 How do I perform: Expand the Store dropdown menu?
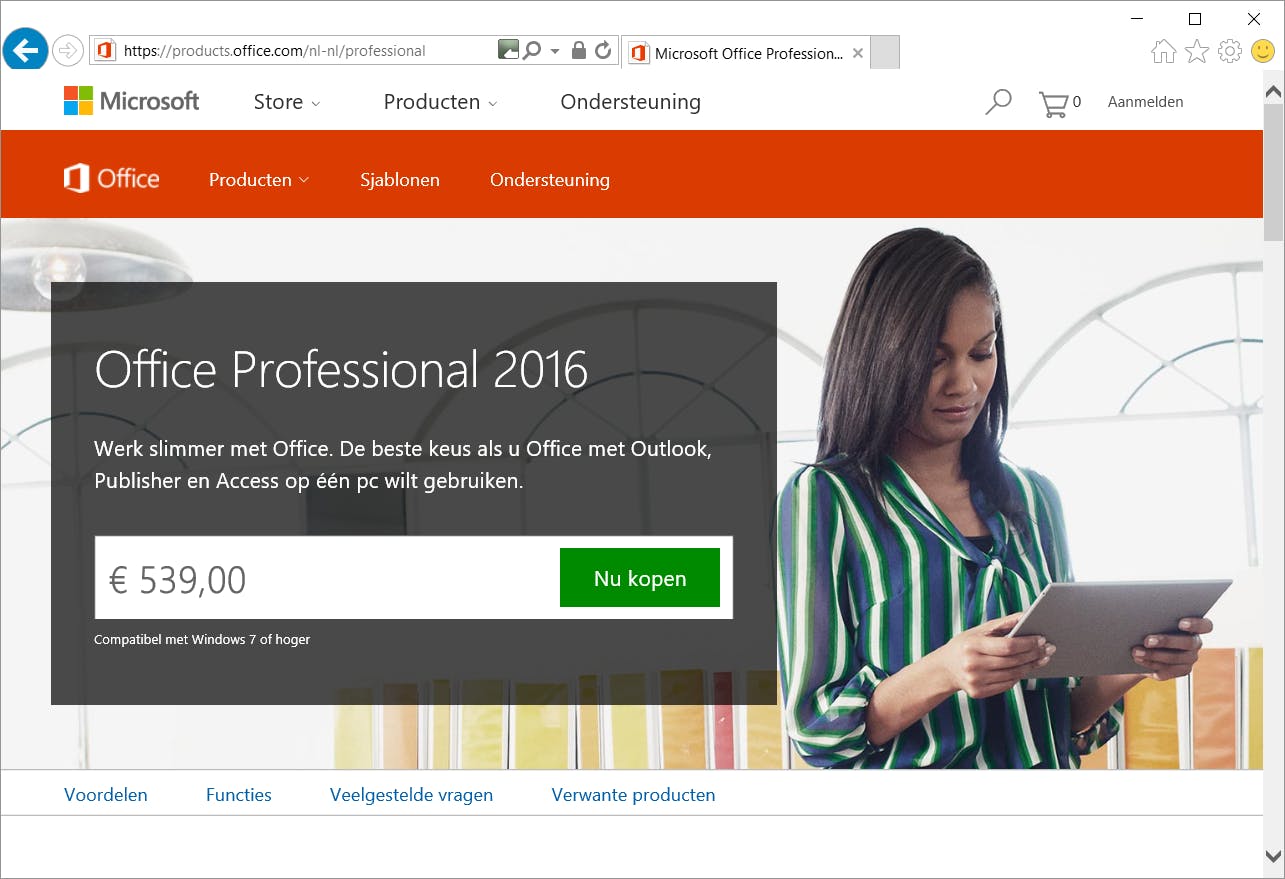click(x=287, y=102)
